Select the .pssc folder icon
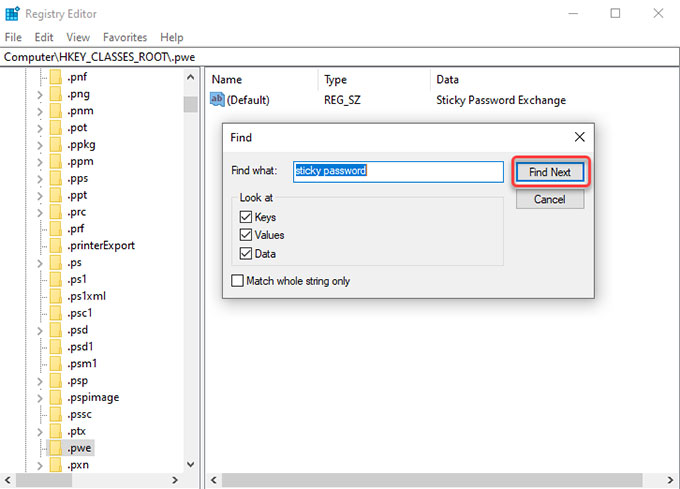680x489 pixels. [56, 414]
